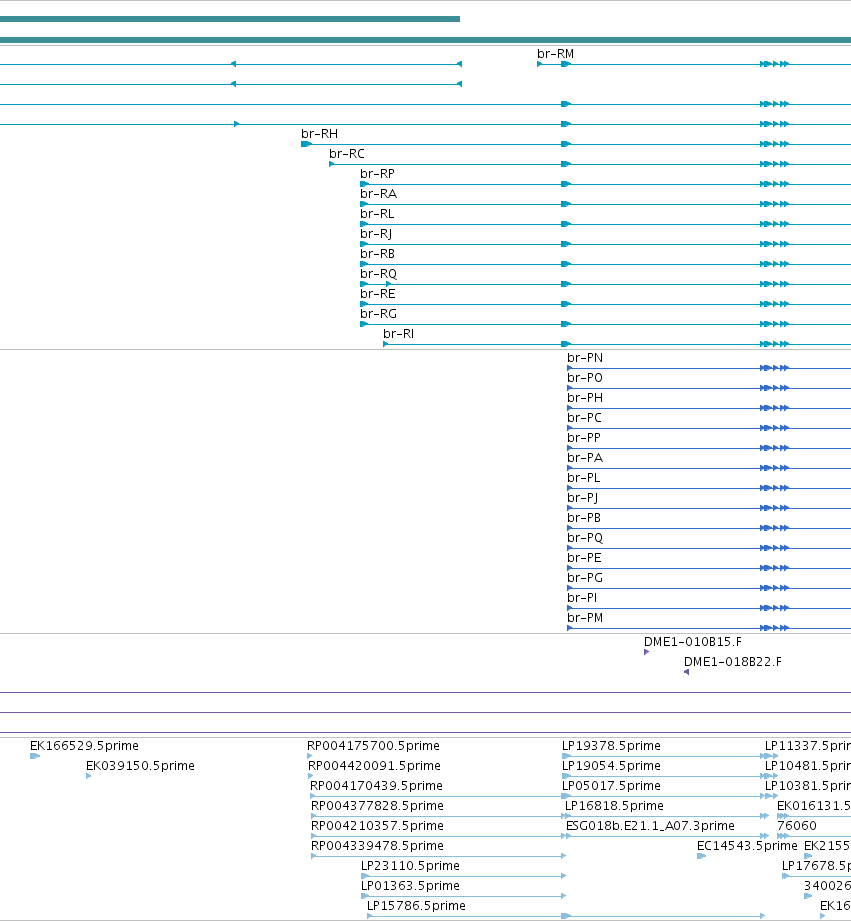The width and height of the screenshot is (851, 921).
Task: Select the LP16818.5prime EST label
Action: [614, 806]
